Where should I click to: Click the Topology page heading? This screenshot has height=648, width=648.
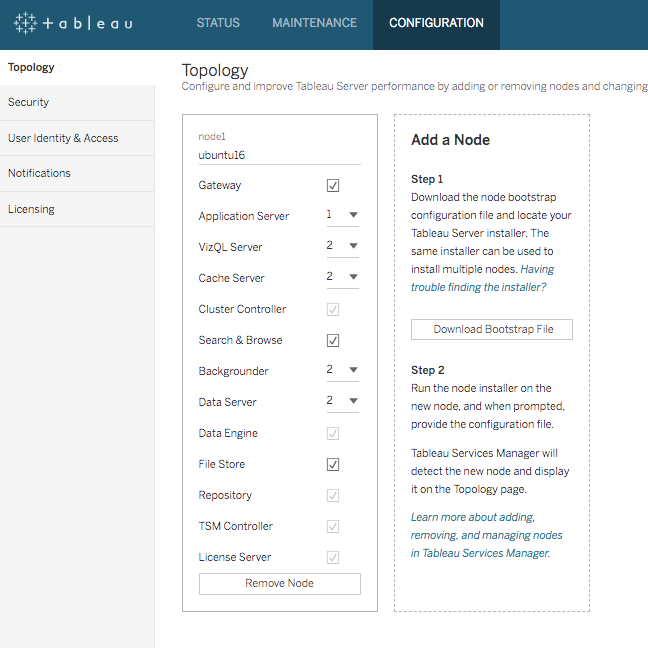pyautogui.click(x=215, y=71)
